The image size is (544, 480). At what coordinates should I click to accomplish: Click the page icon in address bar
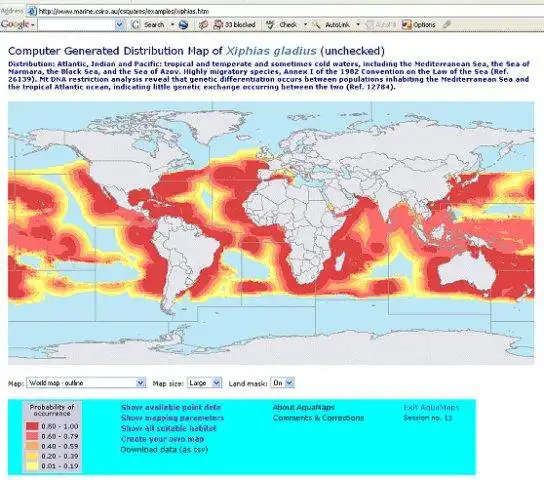tap(32, 11)
